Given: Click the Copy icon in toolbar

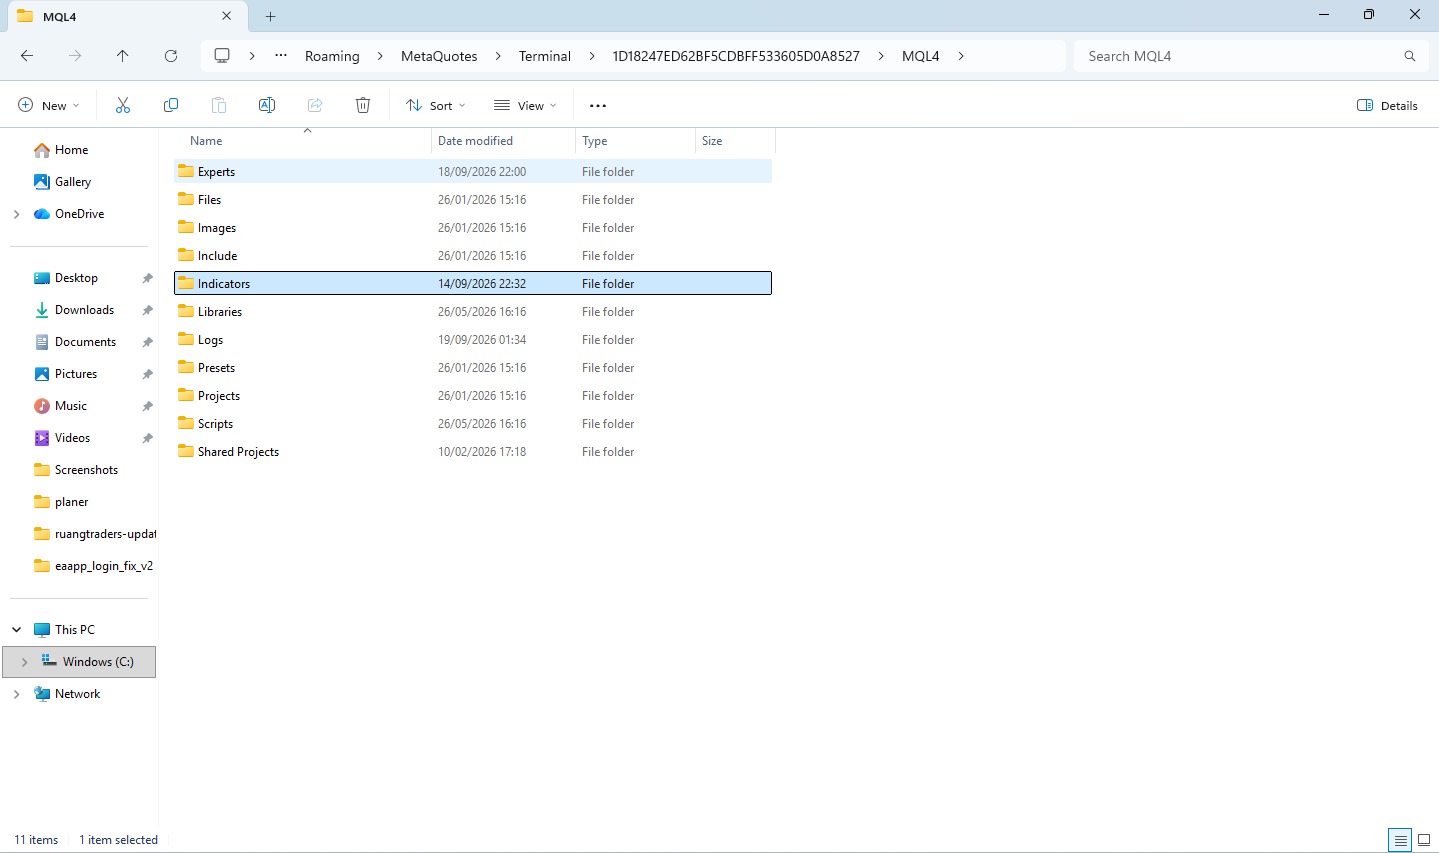Looking at the screenshot, I should click(x=171, y=105).
